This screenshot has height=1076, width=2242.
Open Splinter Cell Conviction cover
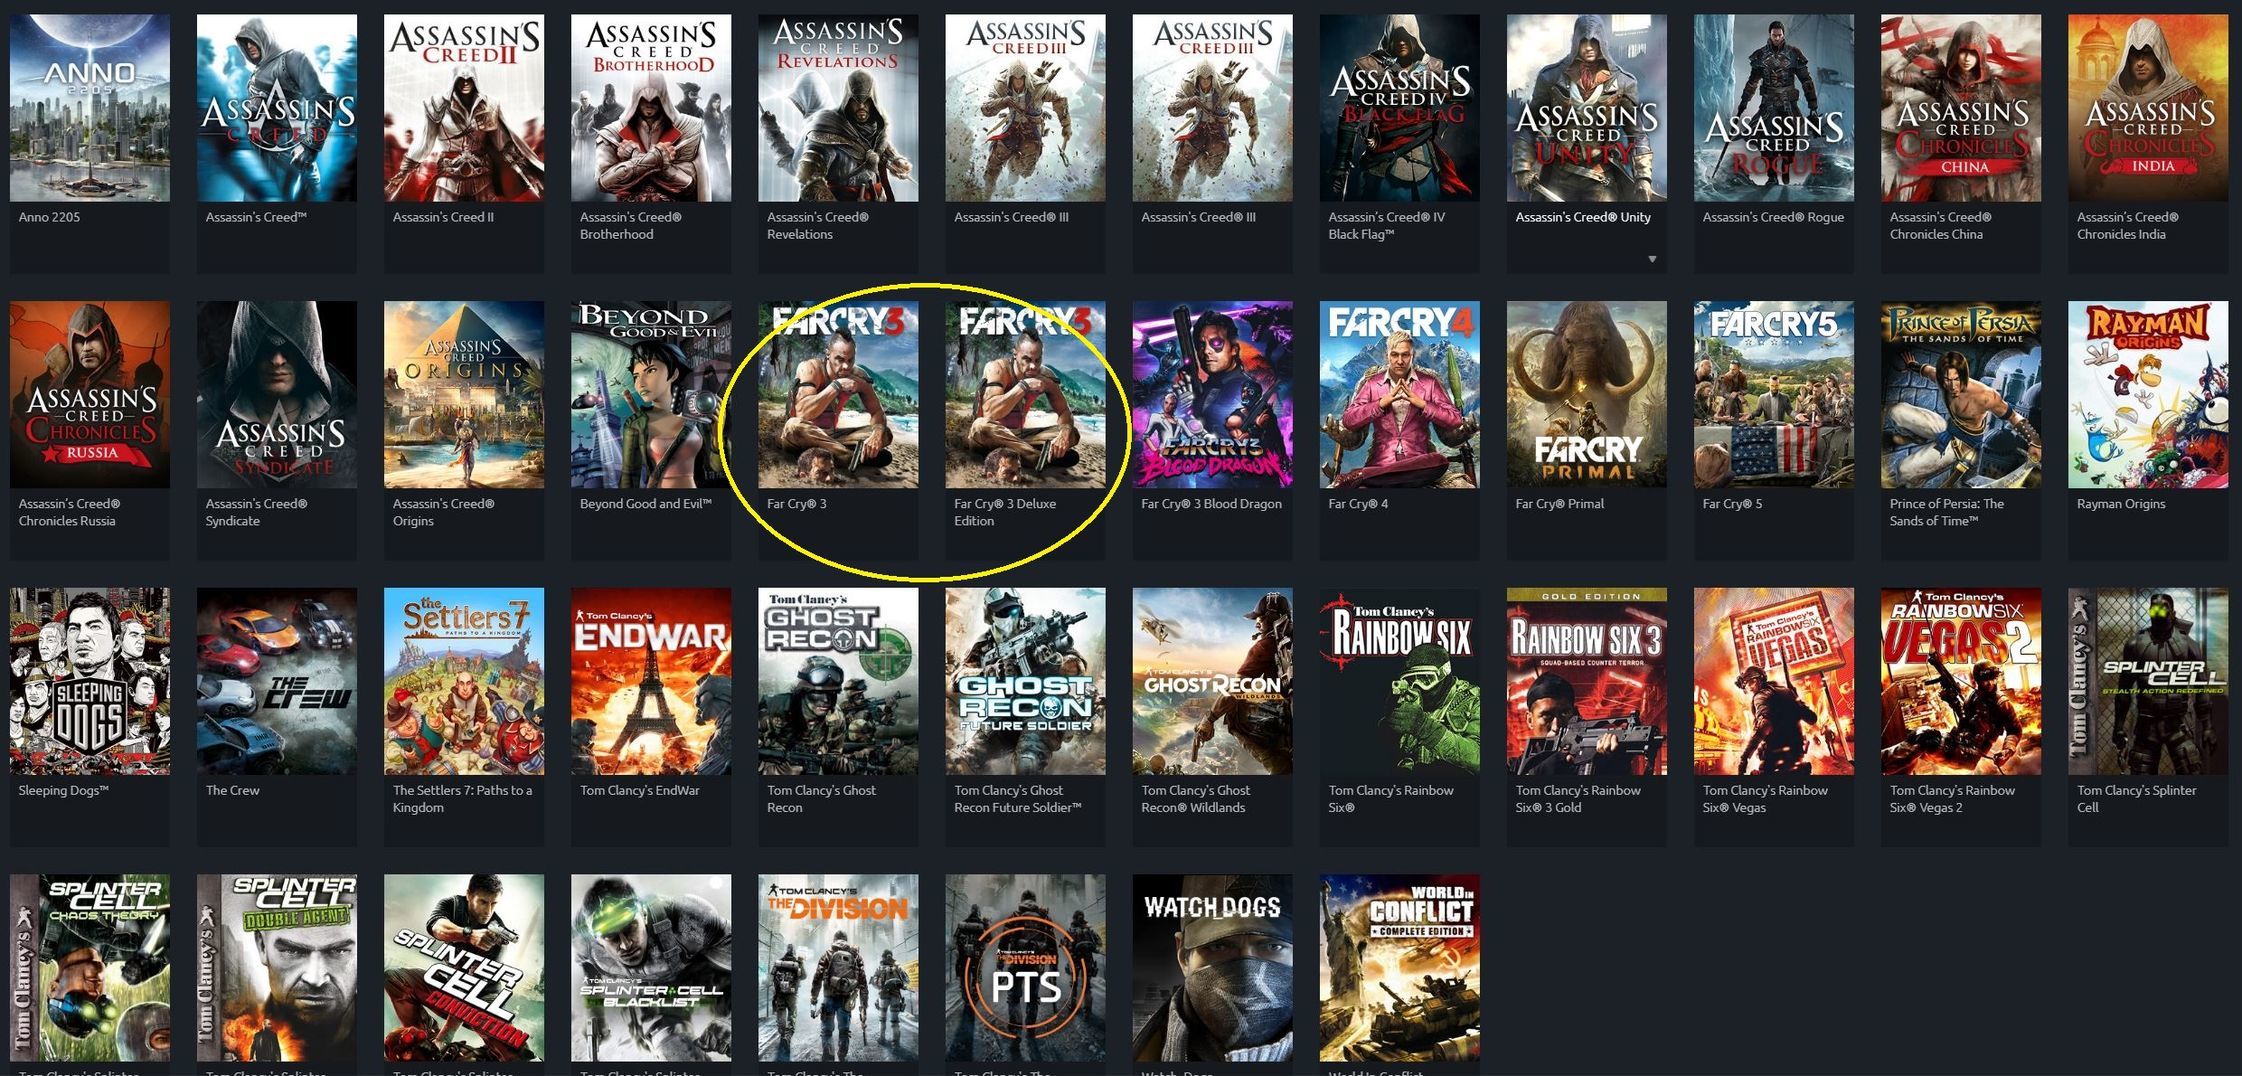pos(464,968)
